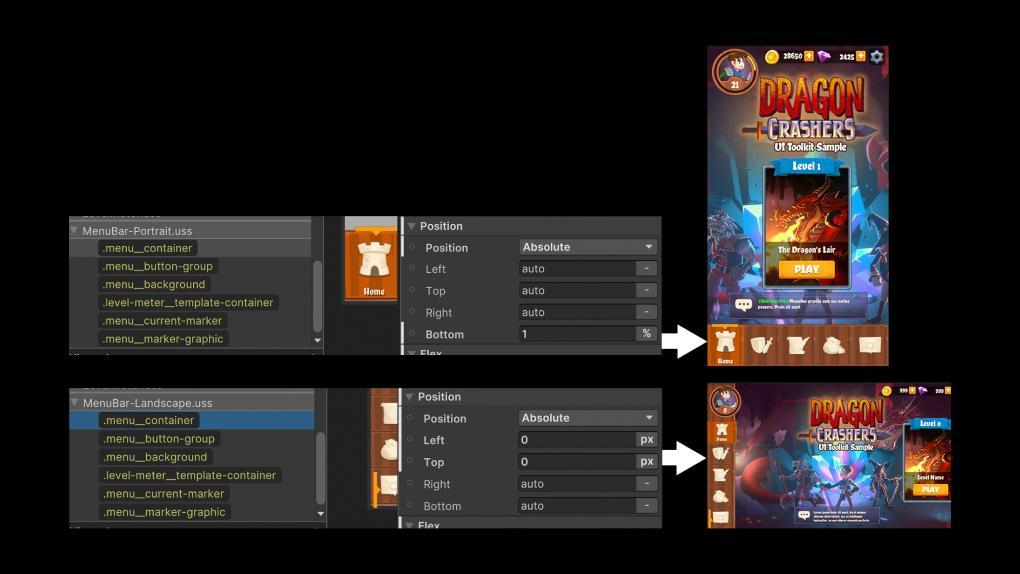The width and height of the screenshot is (1020, 574).
Task: Select the mail icon in landscape sidebar
Action: point(721,518)
